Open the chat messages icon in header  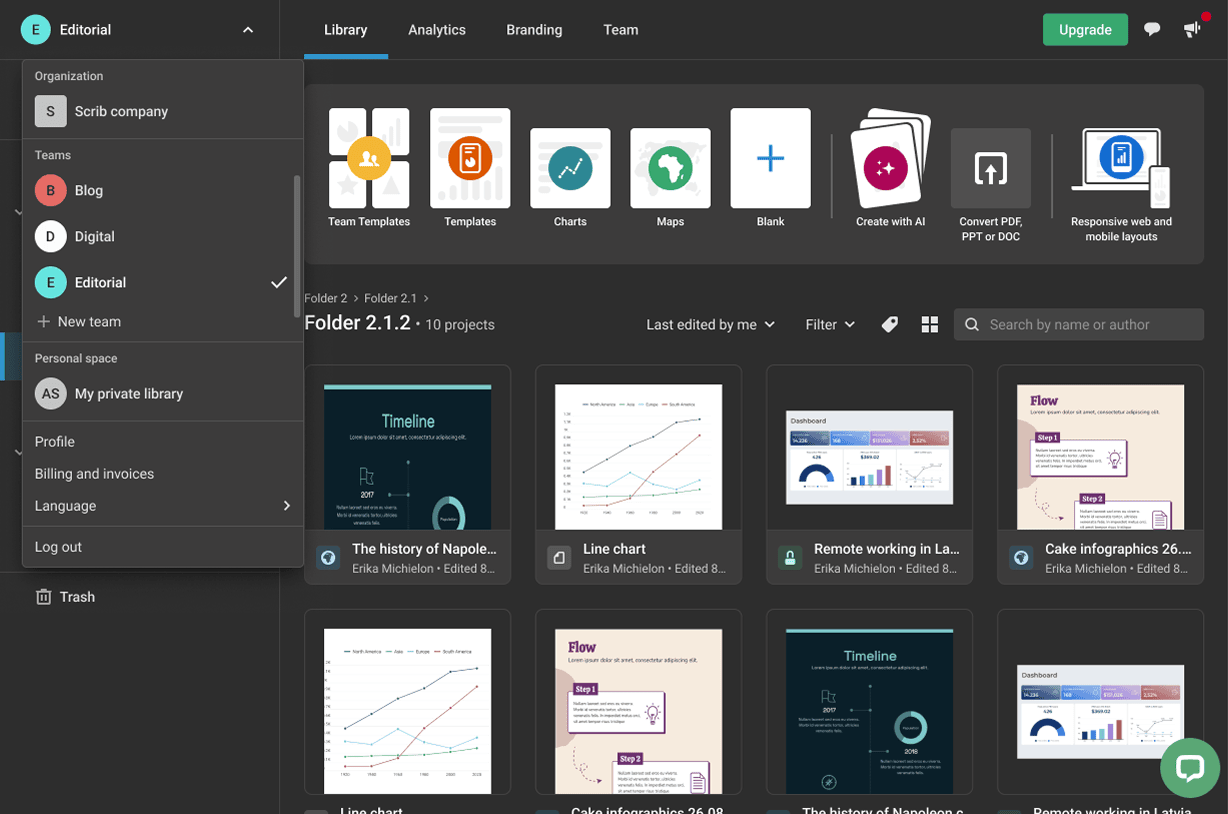[x=1152, y=29]
